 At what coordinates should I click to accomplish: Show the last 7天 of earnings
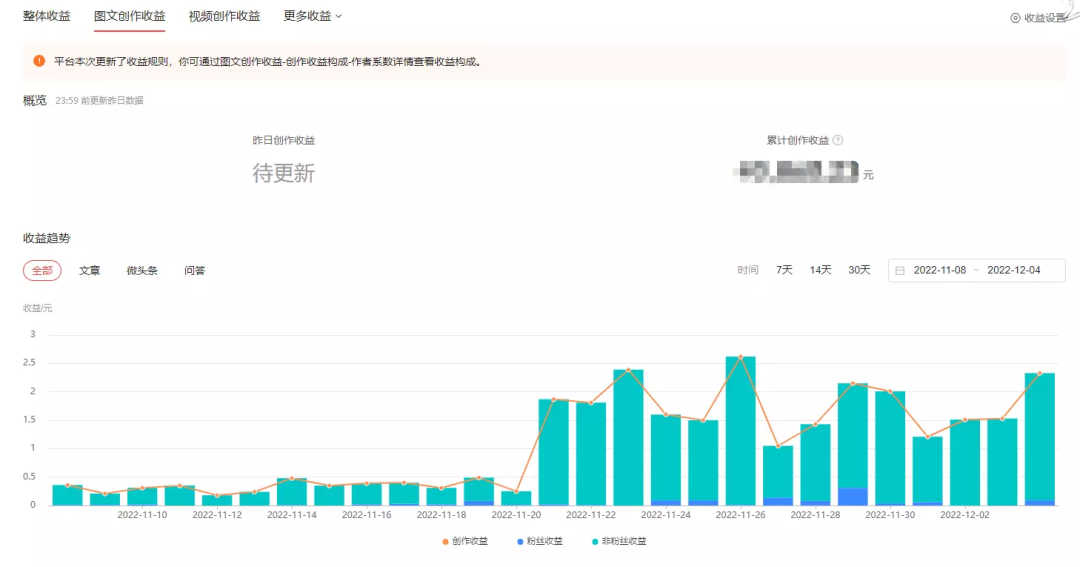coord(784,270)
